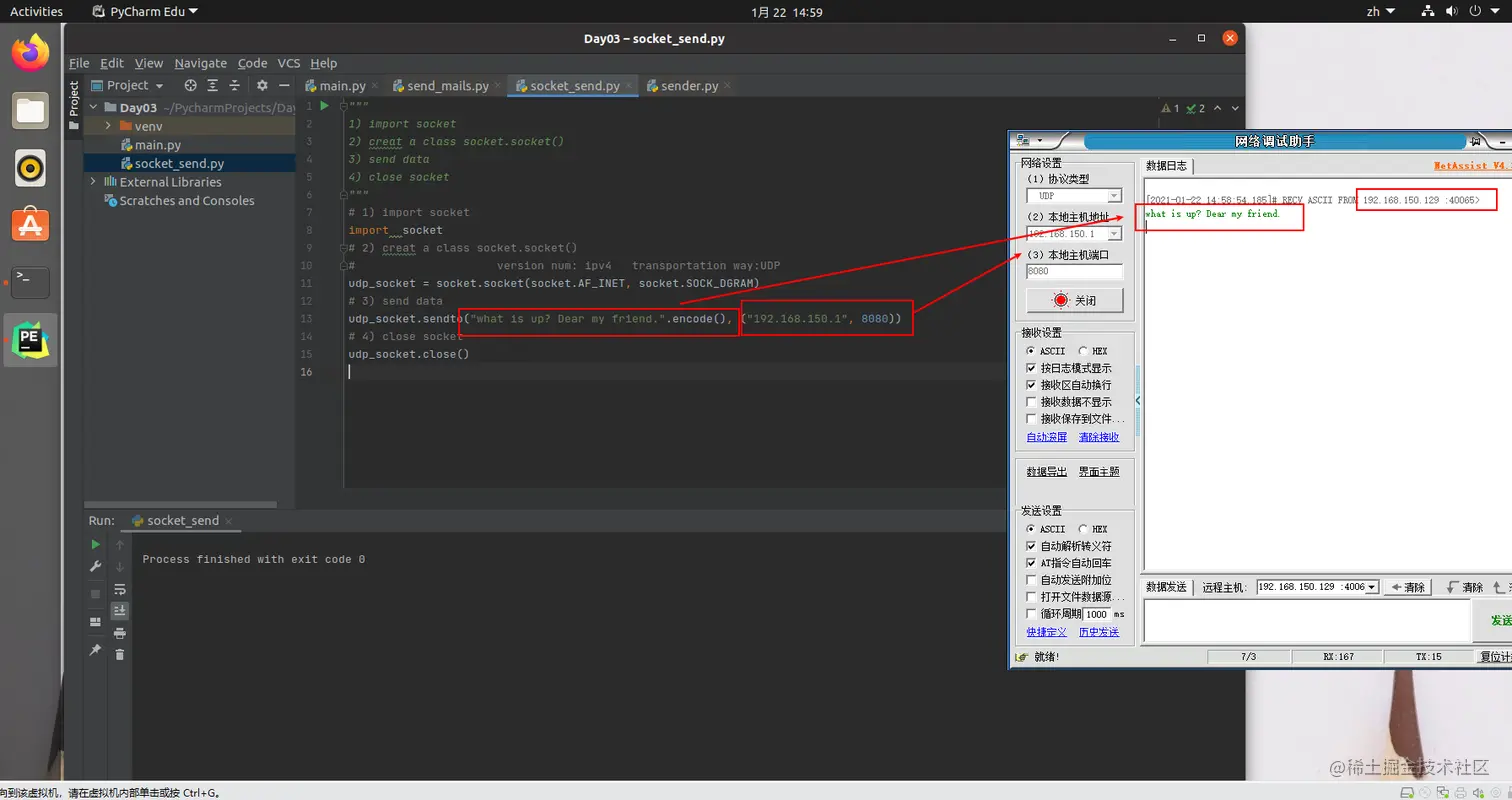Click Restore Layout icon in Run panel
The width and height of the screenshot is (1512, 800).
pyautogui.click(x=96, y=622)
